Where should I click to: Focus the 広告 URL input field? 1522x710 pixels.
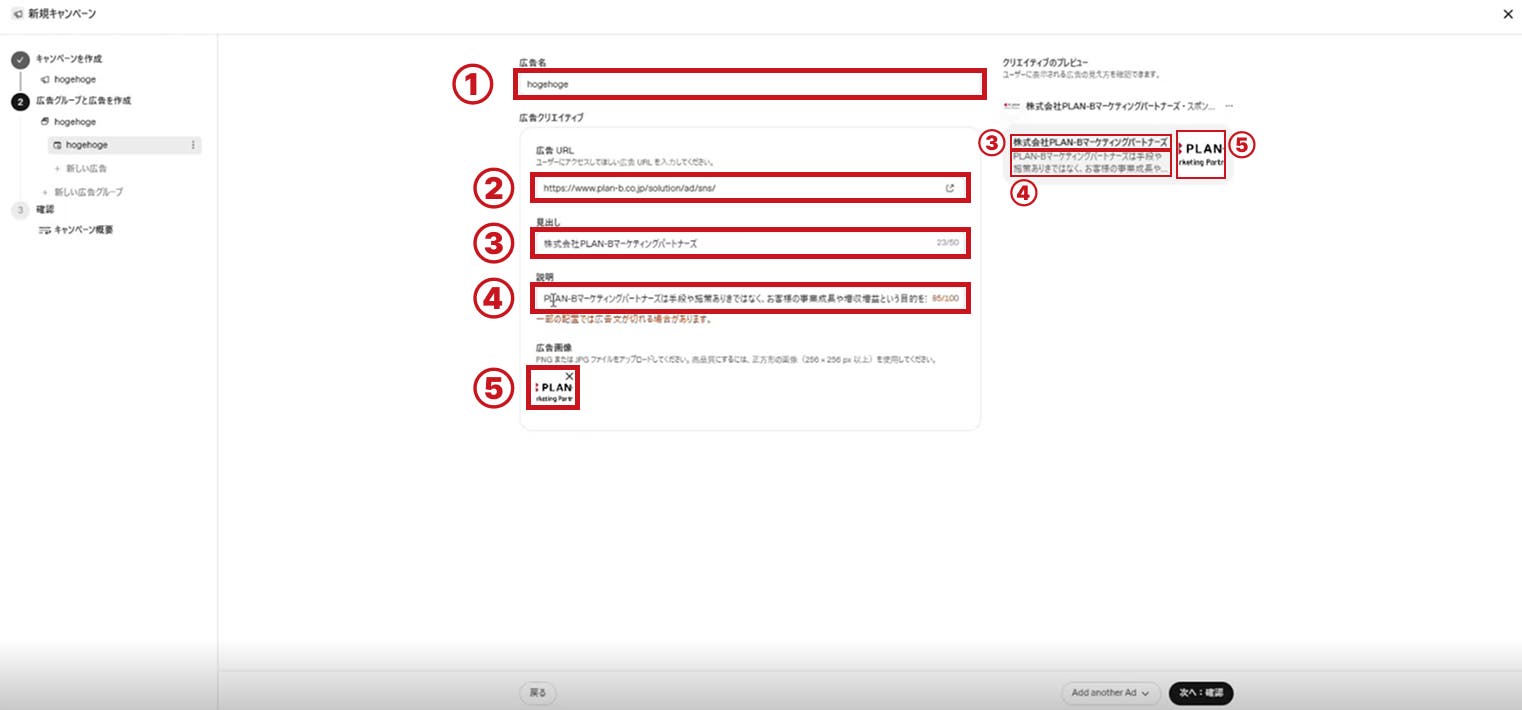coord(750,187)
